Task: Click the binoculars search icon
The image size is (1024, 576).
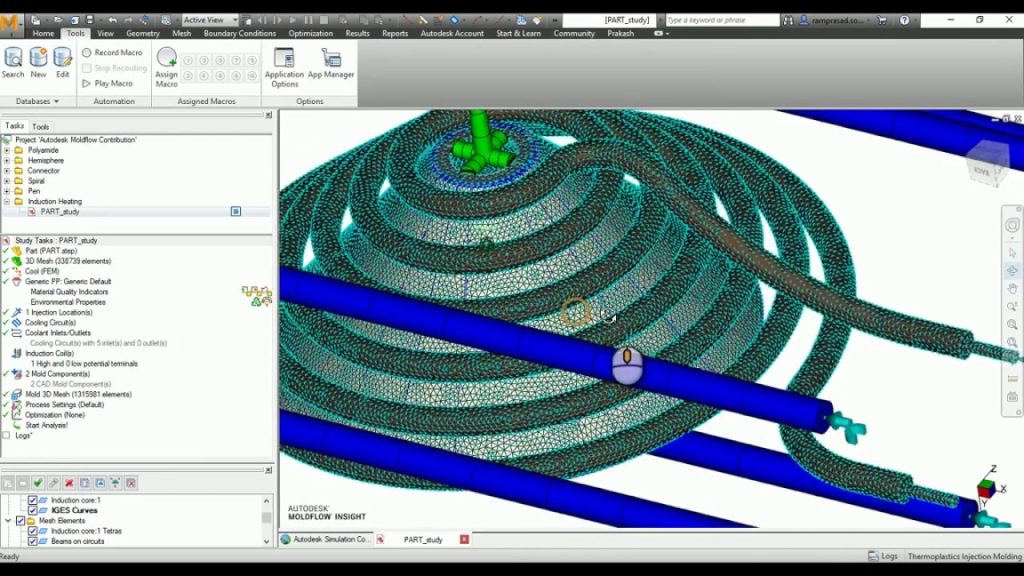Action: coord(788,20)
